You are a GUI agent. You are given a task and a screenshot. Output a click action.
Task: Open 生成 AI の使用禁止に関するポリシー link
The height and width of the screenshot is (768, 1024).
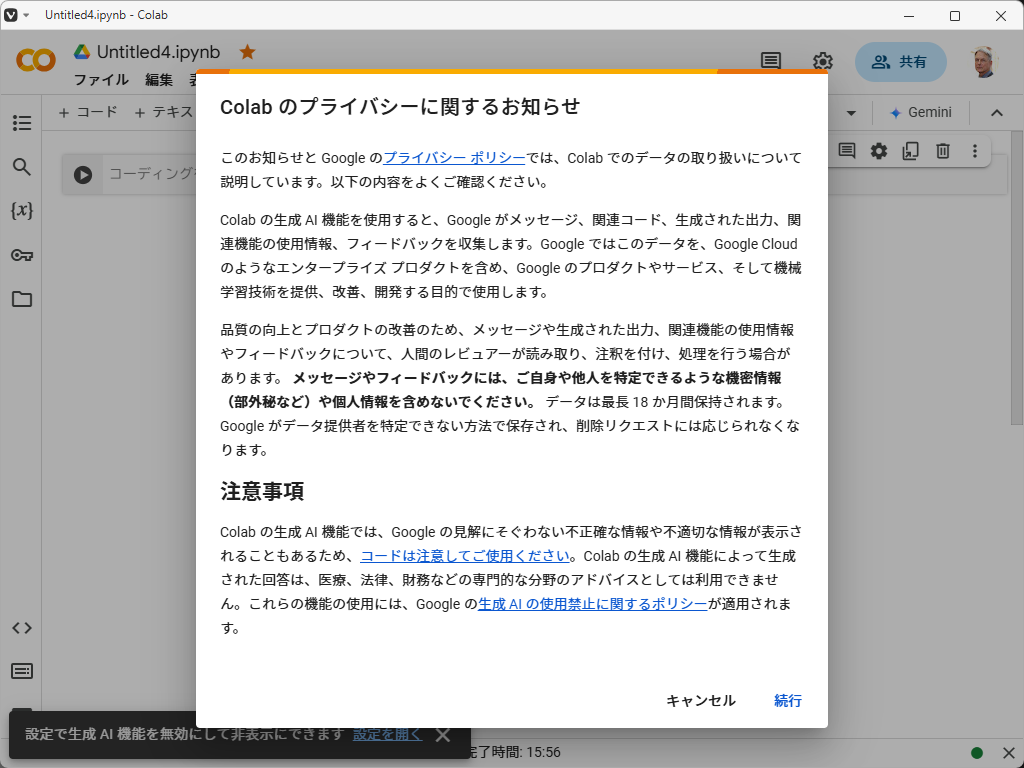pyautogui.click(x=592, y=604)
